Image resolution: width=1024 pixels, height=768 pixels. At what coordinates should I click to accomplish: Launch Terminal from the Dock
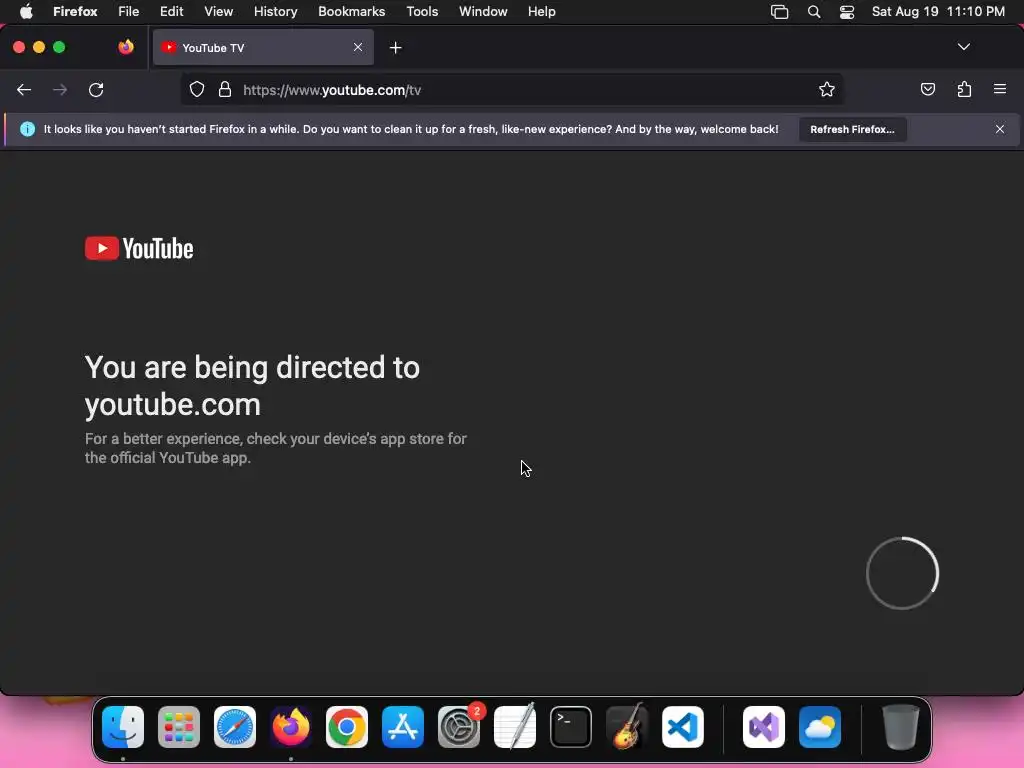(x=571, y=727)
